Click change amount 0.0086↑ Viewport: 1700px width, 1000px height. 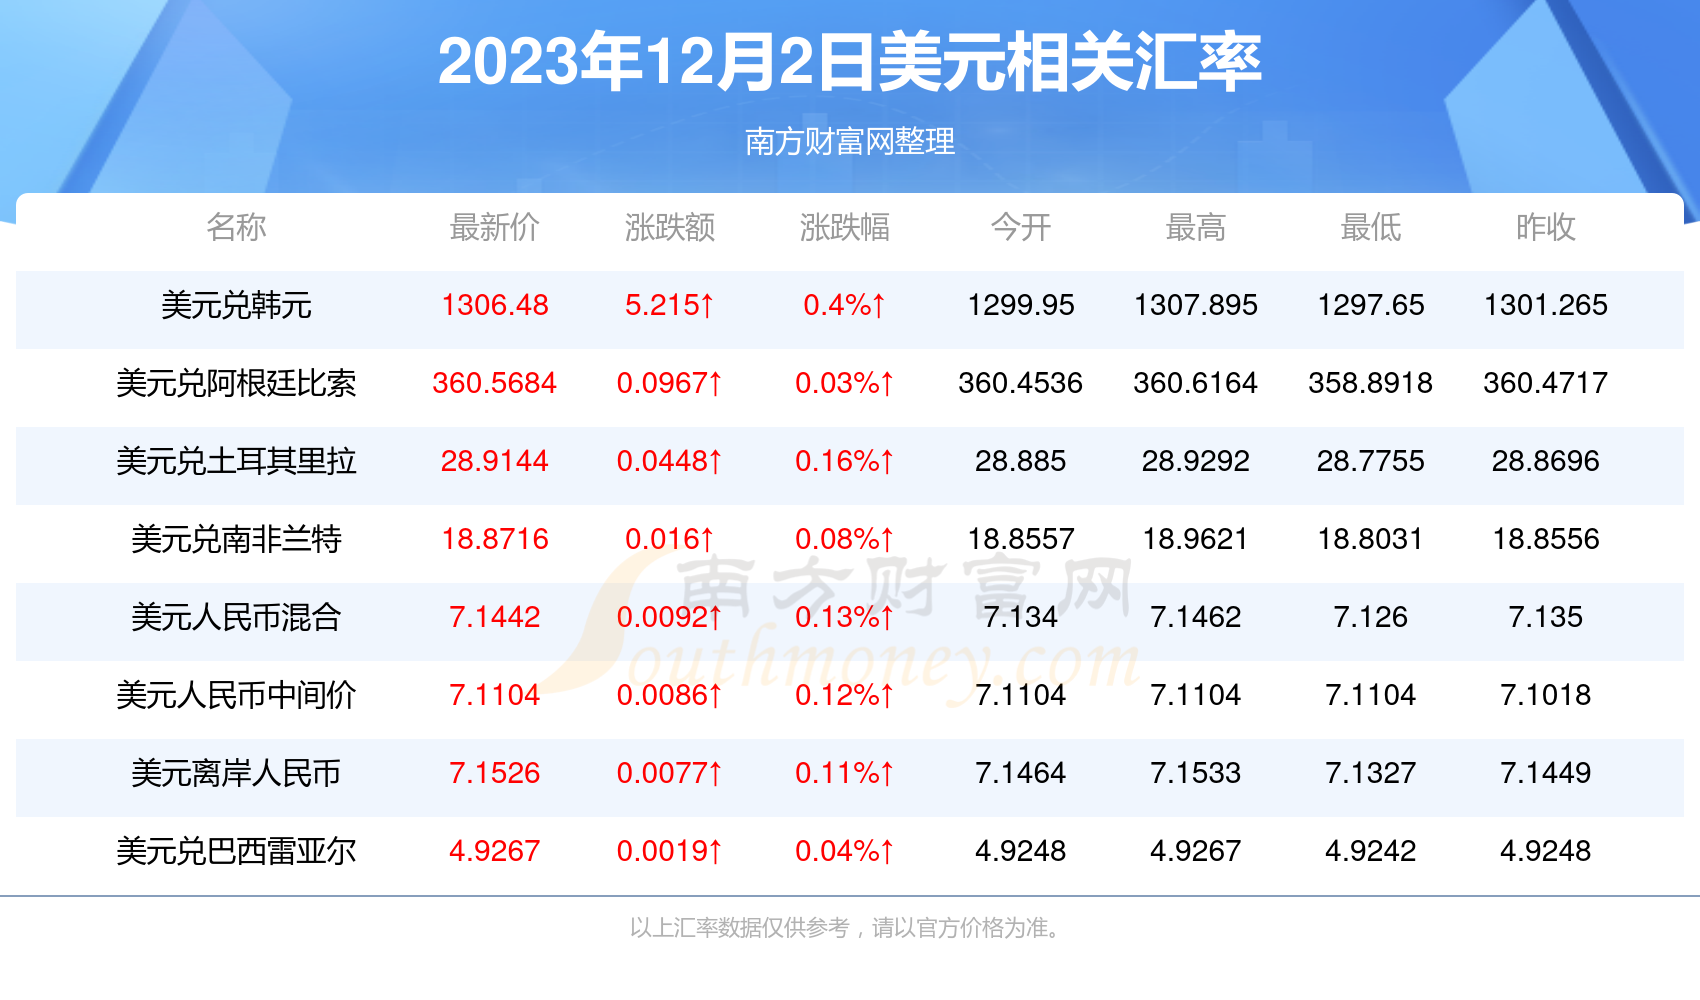[x=670, y=695]
